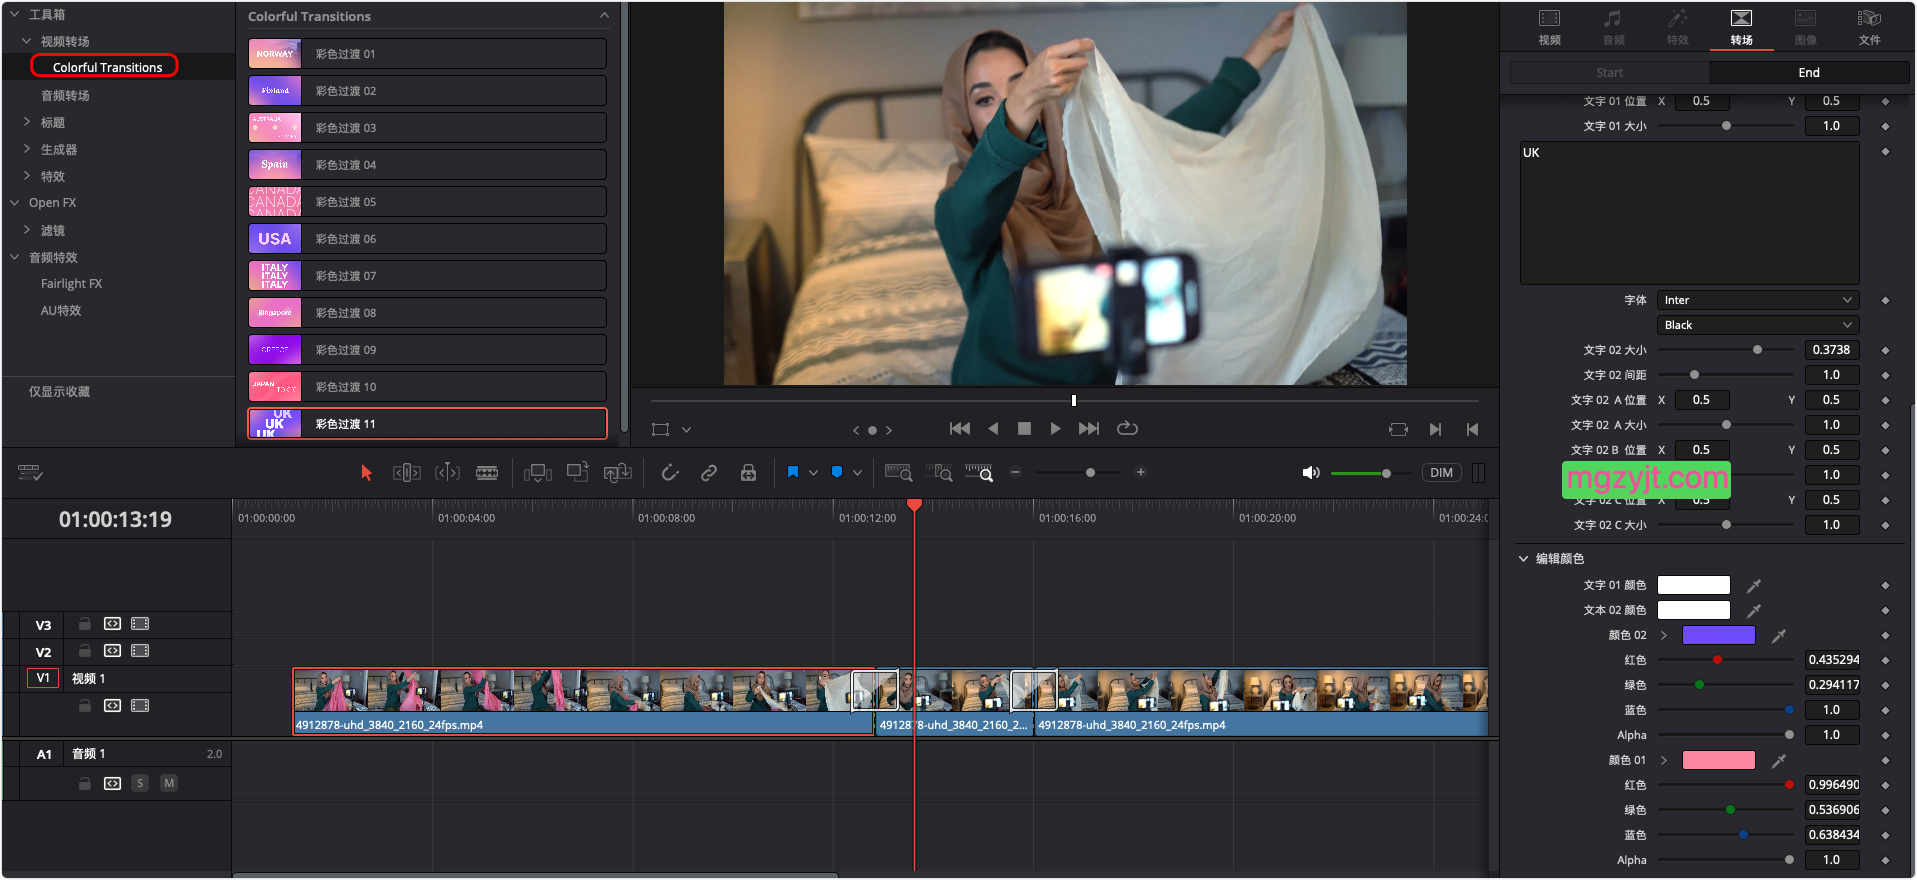
Task: Select 音频转场 in the toolbox
Action: (65, 95)
